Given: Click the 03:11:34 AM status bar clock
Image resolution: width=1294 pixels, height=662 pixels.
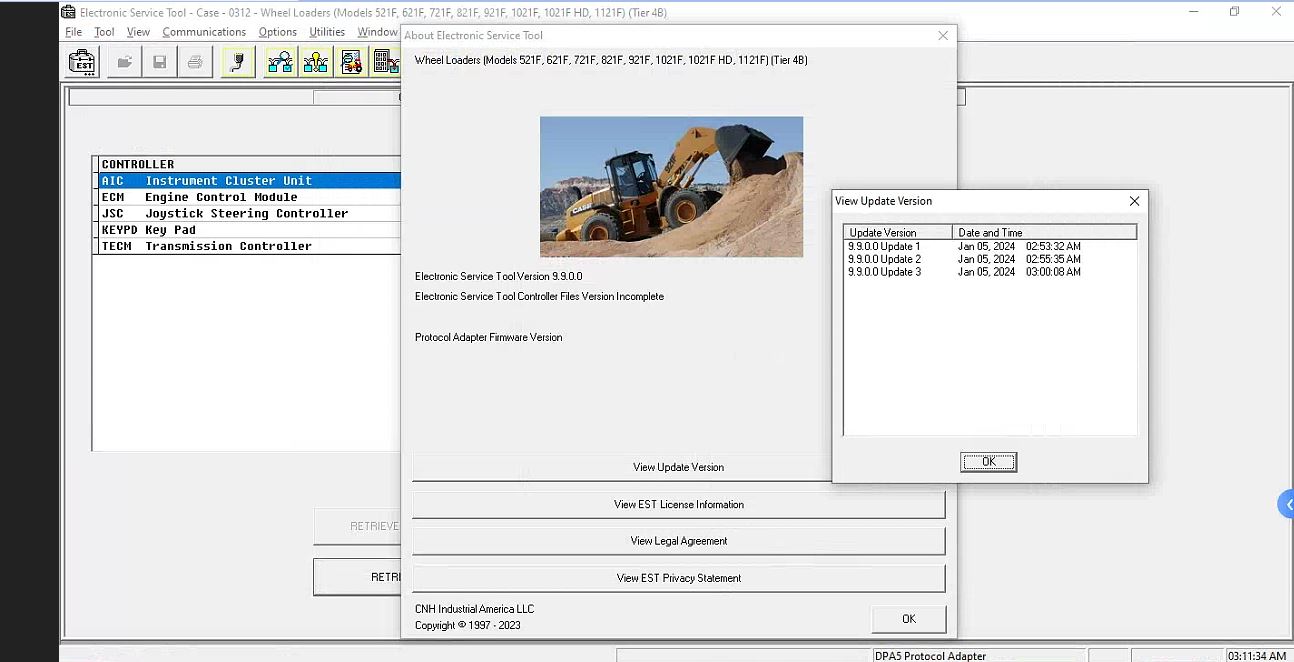Looking at the screenshot, I should coord(1256,656).
